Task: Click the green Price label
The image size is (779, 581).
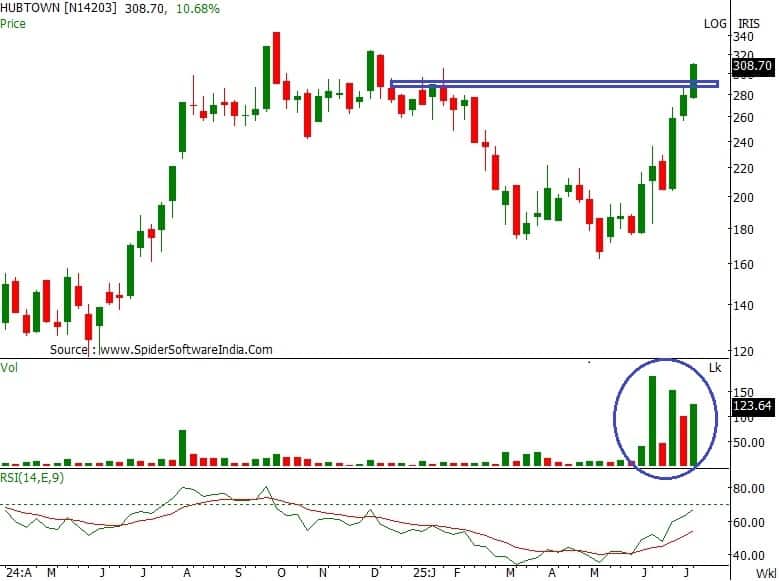Action: (14, 22)
